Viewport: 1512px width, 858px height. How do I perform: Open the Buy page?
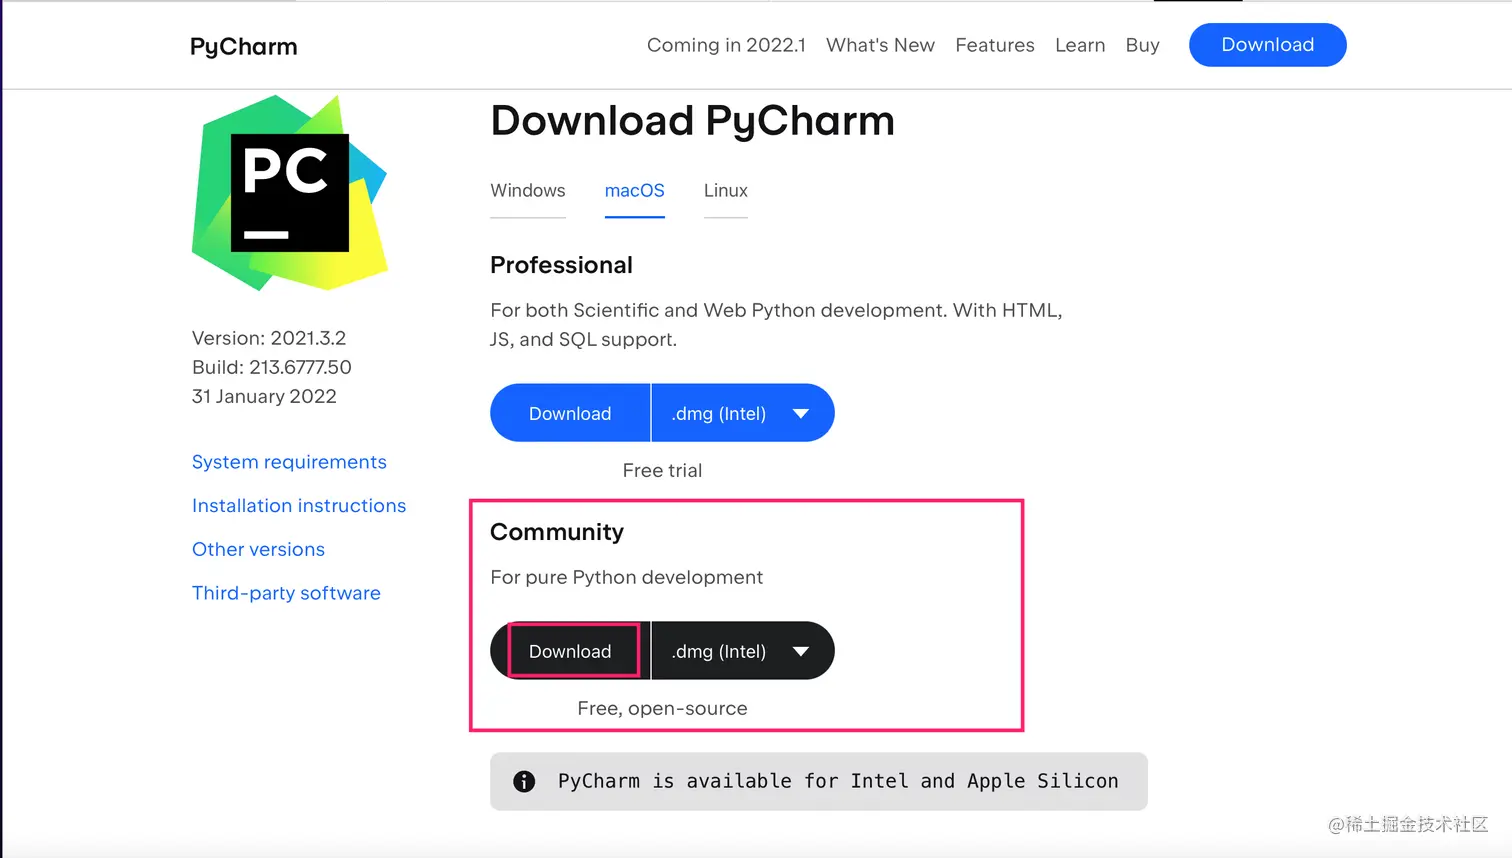click(x=1142, y=45)
